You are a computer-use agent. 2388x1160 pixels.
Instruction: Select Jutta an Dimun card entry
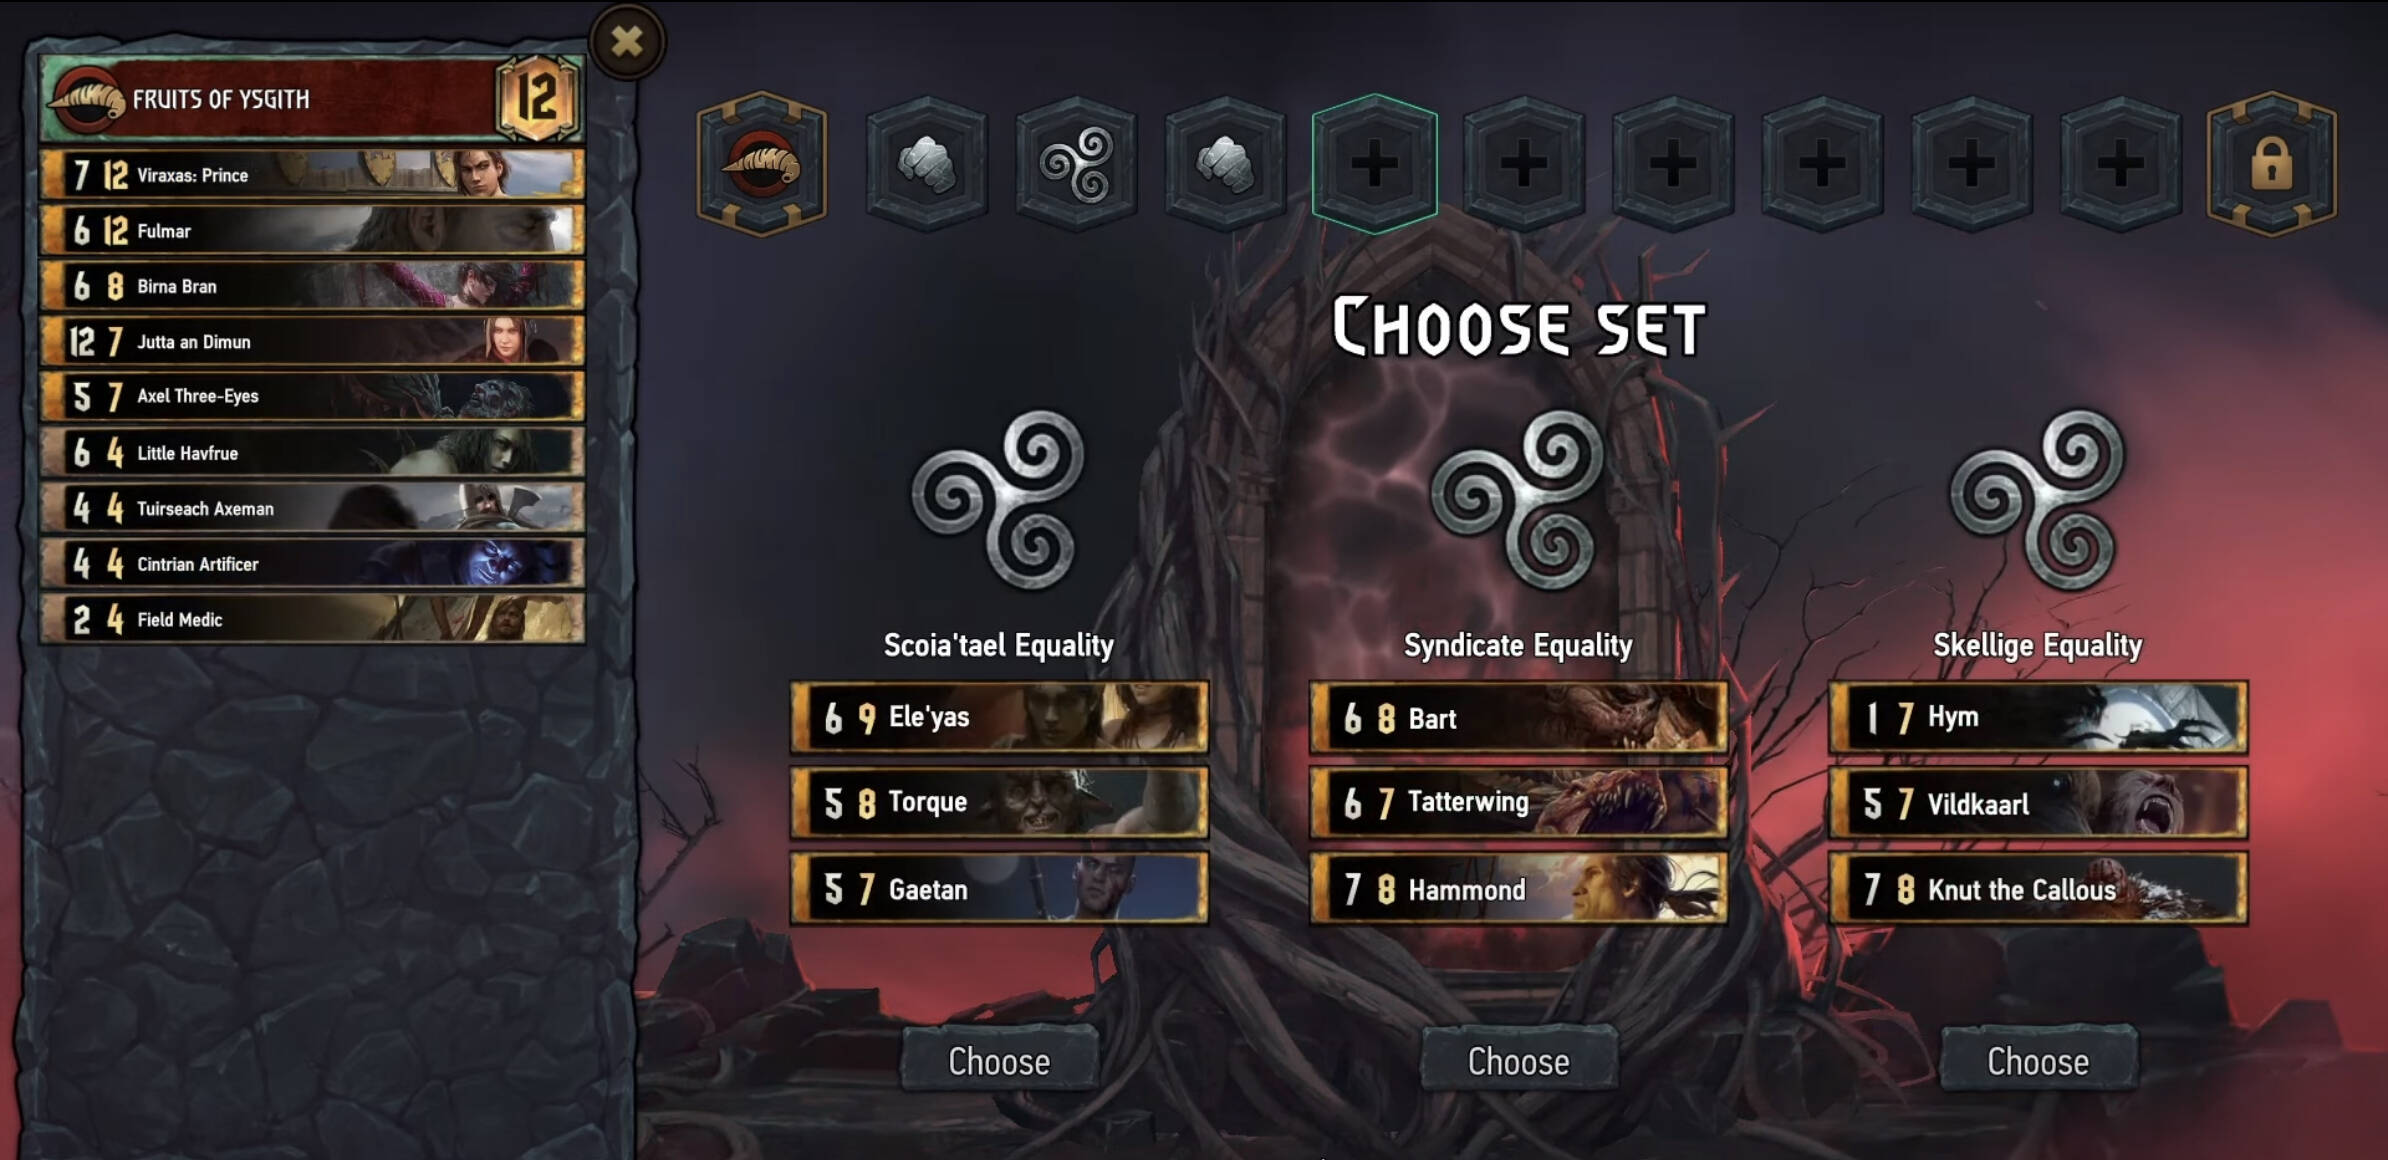312,341
